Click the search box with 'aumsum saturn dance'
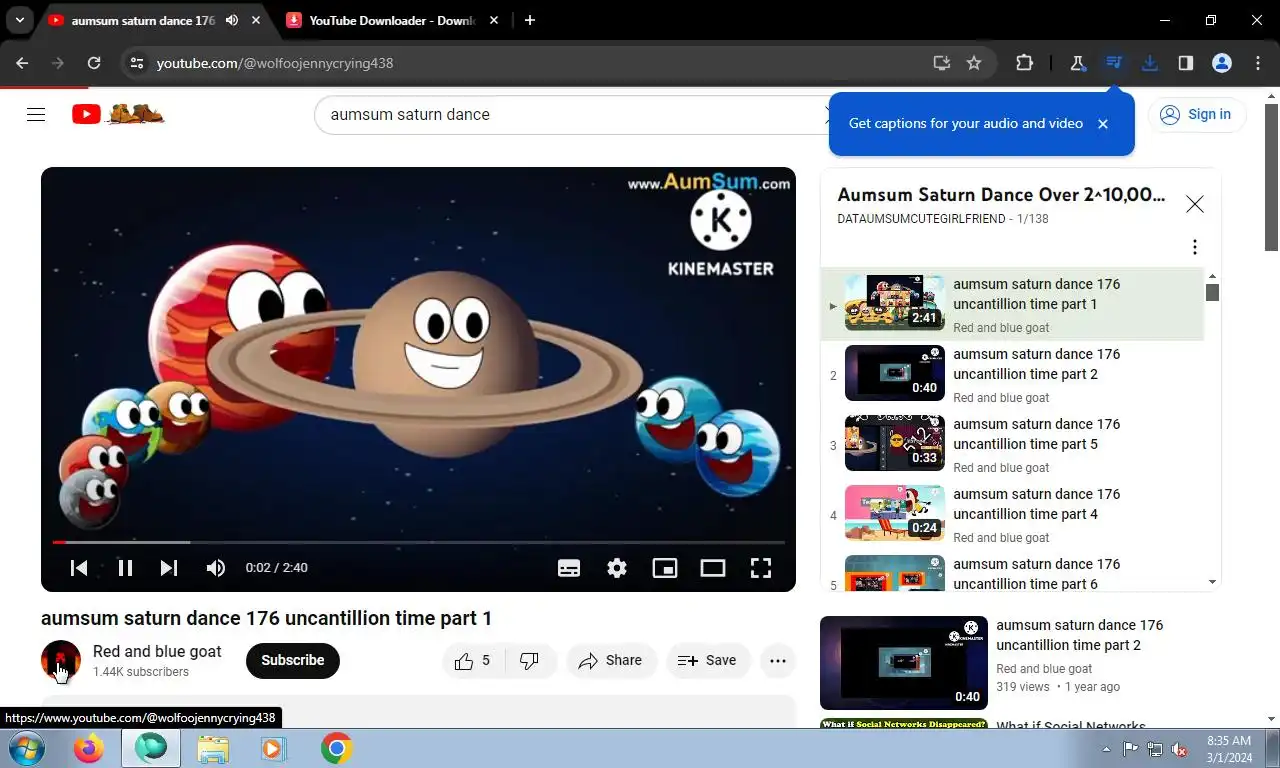1280x768 pixels. tap(570, 114)
